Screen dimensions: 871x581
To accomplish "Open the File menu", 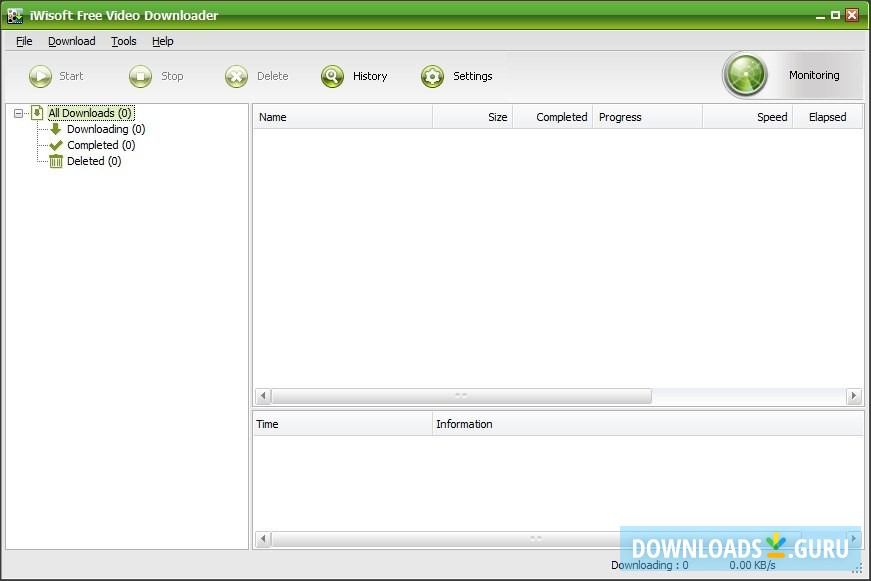I will click(24, 41).
